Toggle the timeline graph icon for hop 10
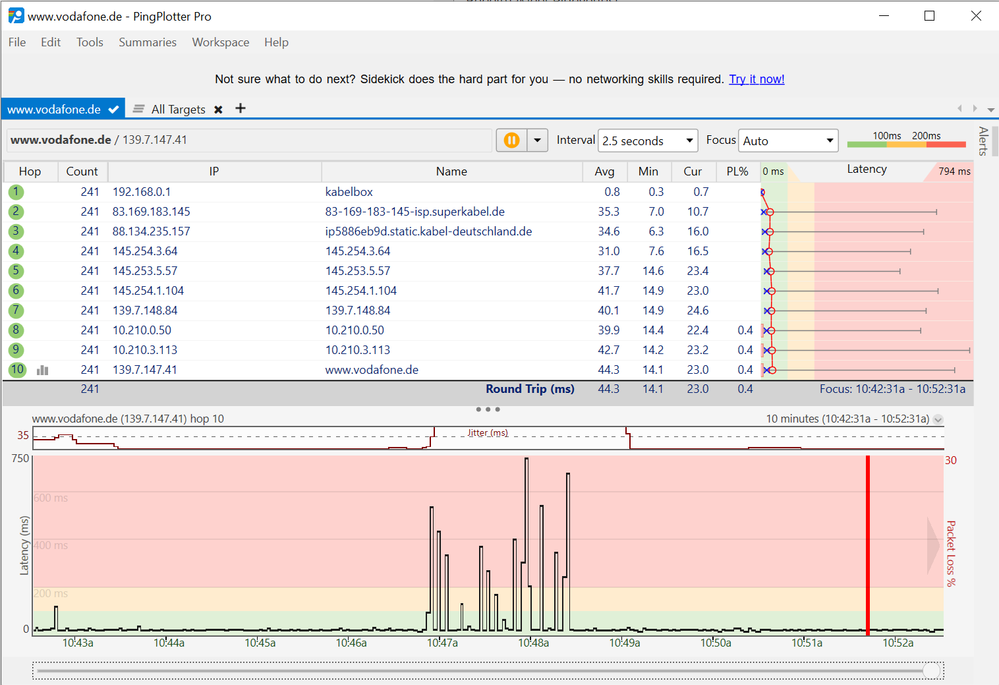Image resolution: width=999 pixels, height=685 pixels. point(43,370)
